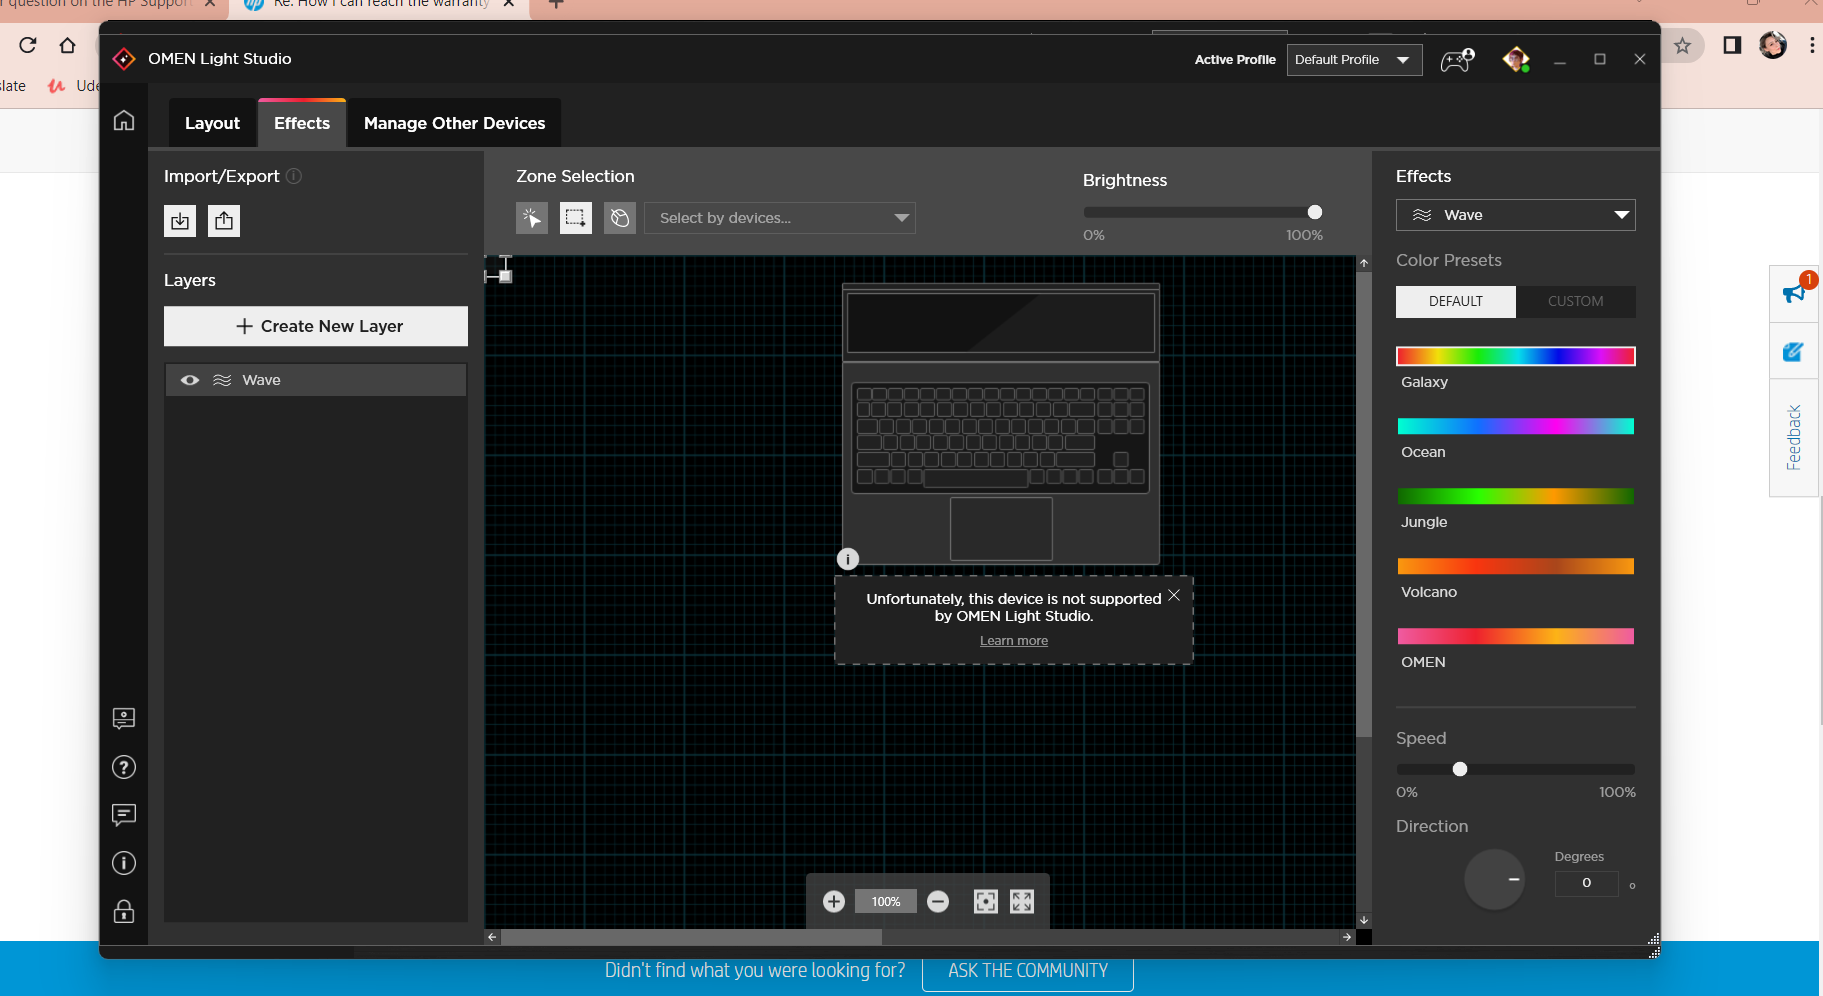The image size is (1823, 996).
Task: Click the canvas scroll-down arrow
Action: tap(1364, 920)
